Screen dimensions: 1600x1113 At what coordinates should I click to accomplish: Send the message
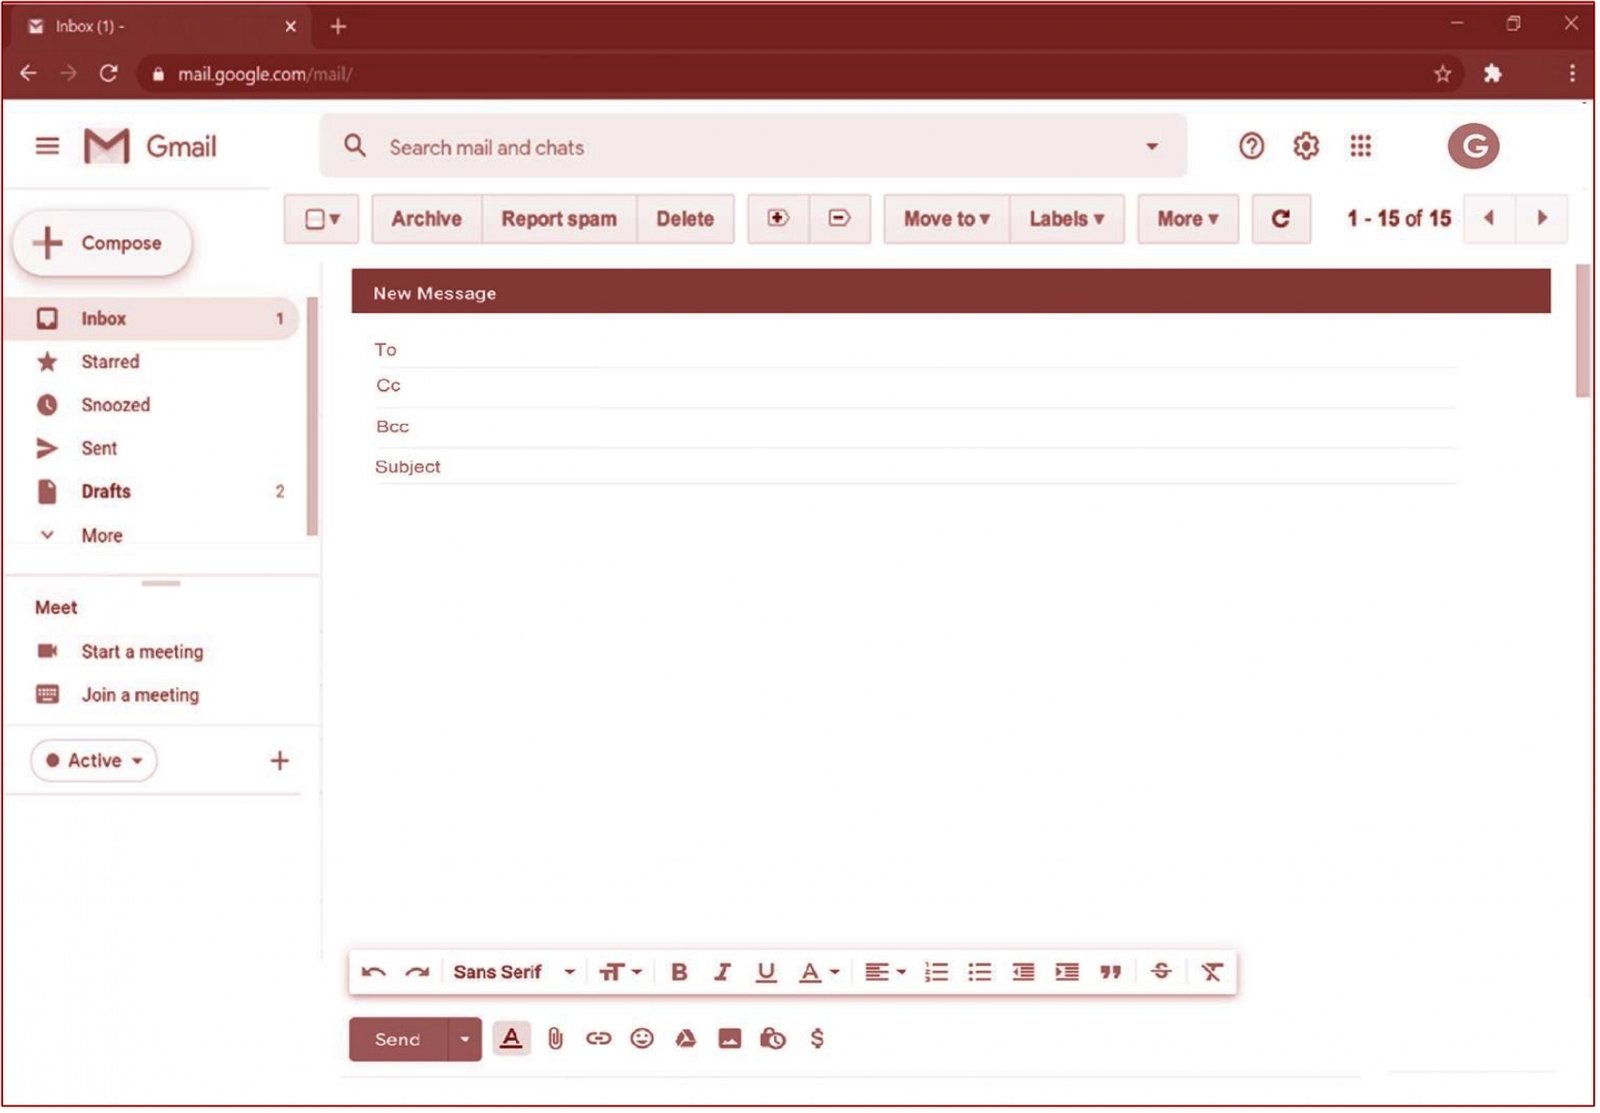click(398, 1039)
